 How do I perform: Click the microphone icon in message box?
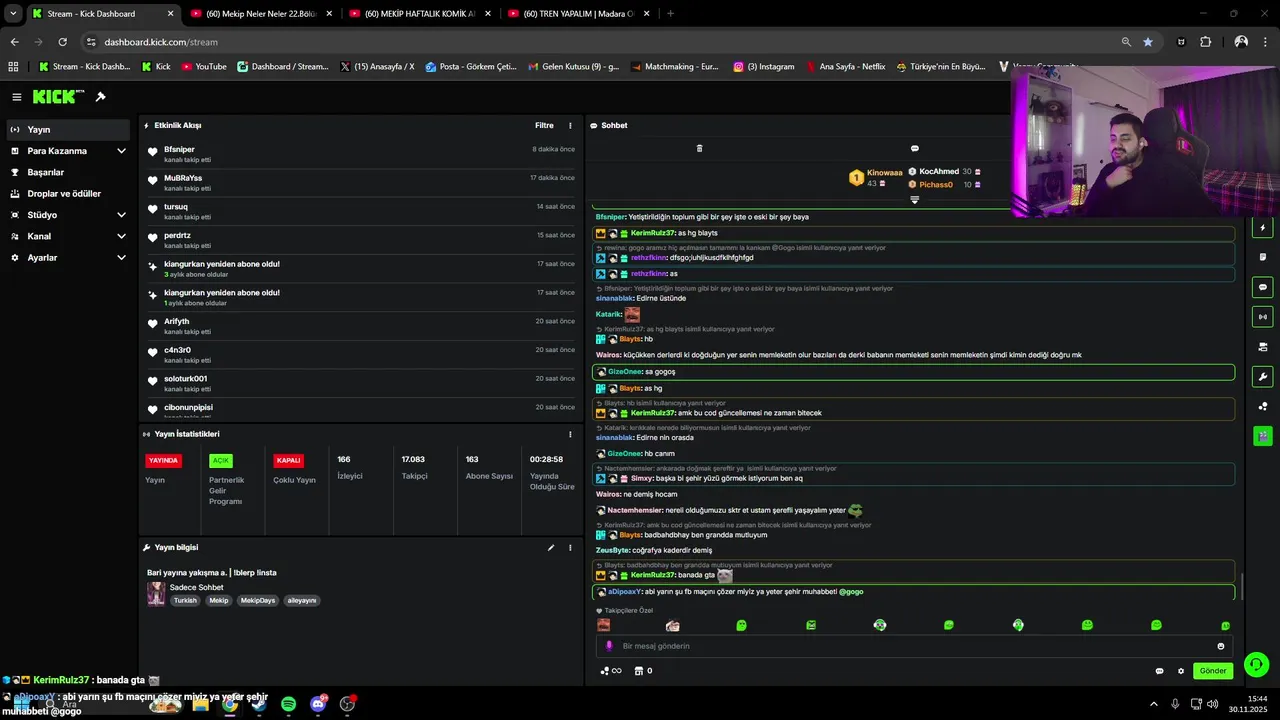tap(609, 646)
